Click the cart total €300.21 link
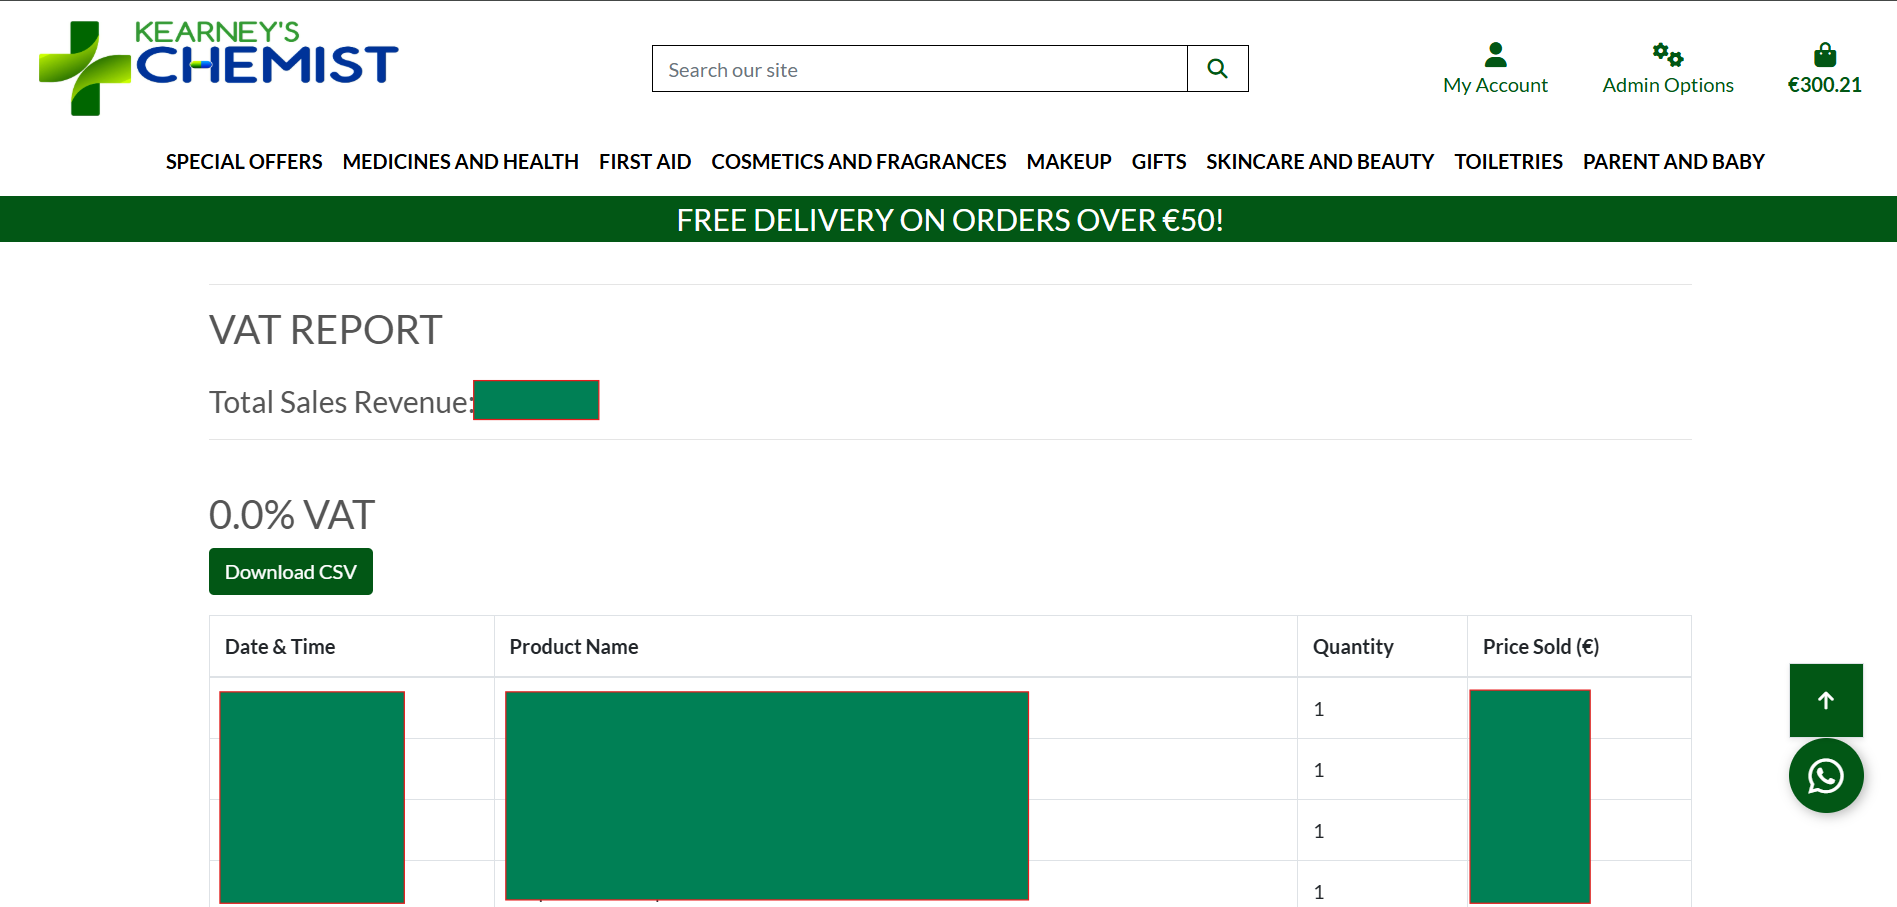The width and height of the screenshot is (1897, 907). [x=1824, y=84]
